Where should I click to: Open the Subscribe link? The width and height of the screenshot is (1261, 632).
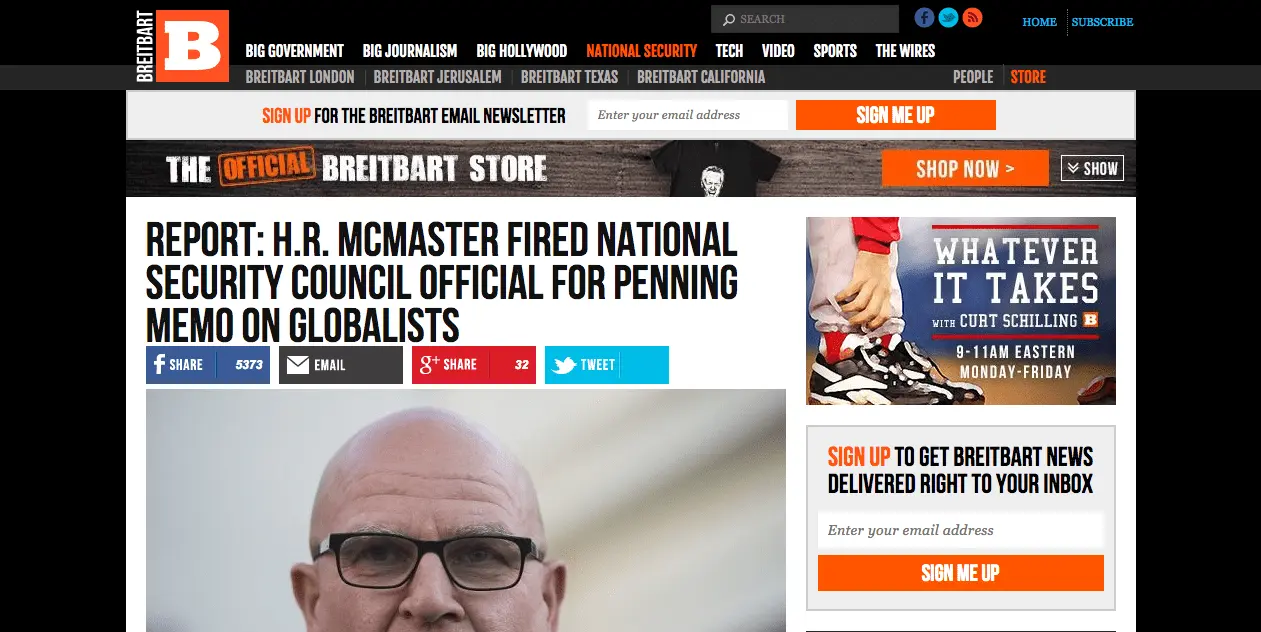coord(1102,22)
